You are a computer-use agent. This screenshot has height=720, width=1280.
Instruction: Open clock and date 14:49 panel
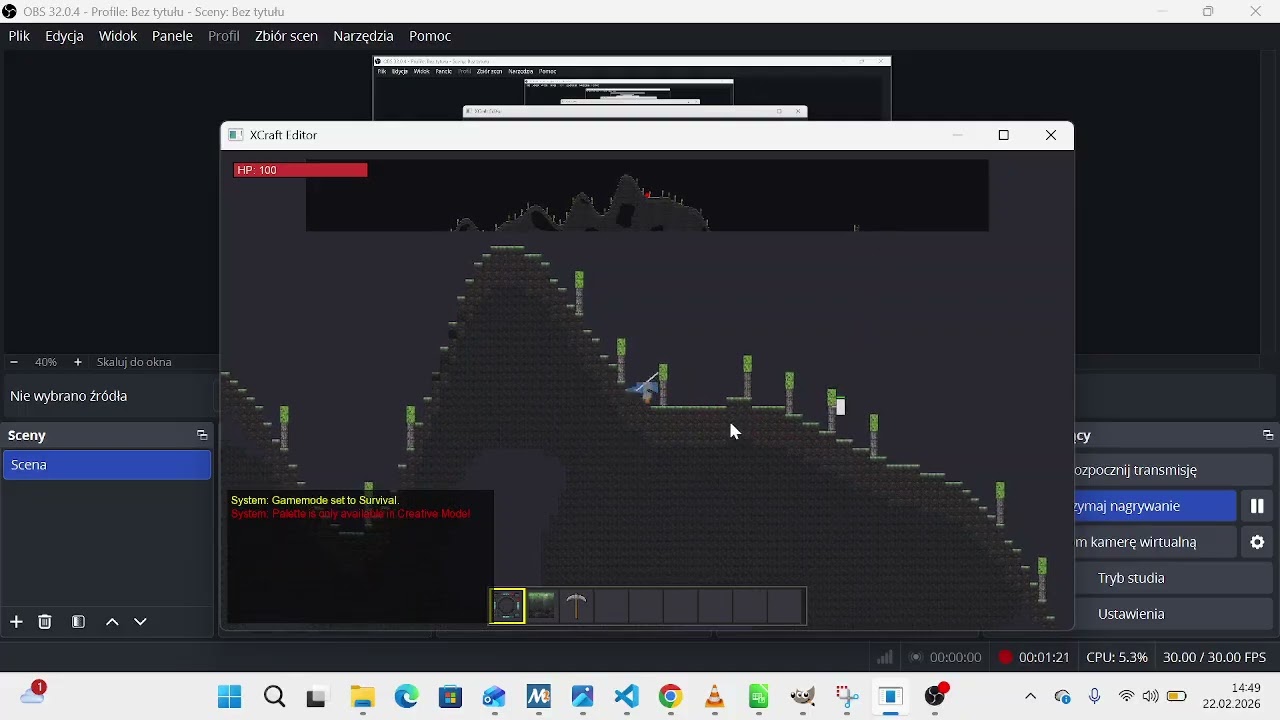click(x=1232, y=696)
